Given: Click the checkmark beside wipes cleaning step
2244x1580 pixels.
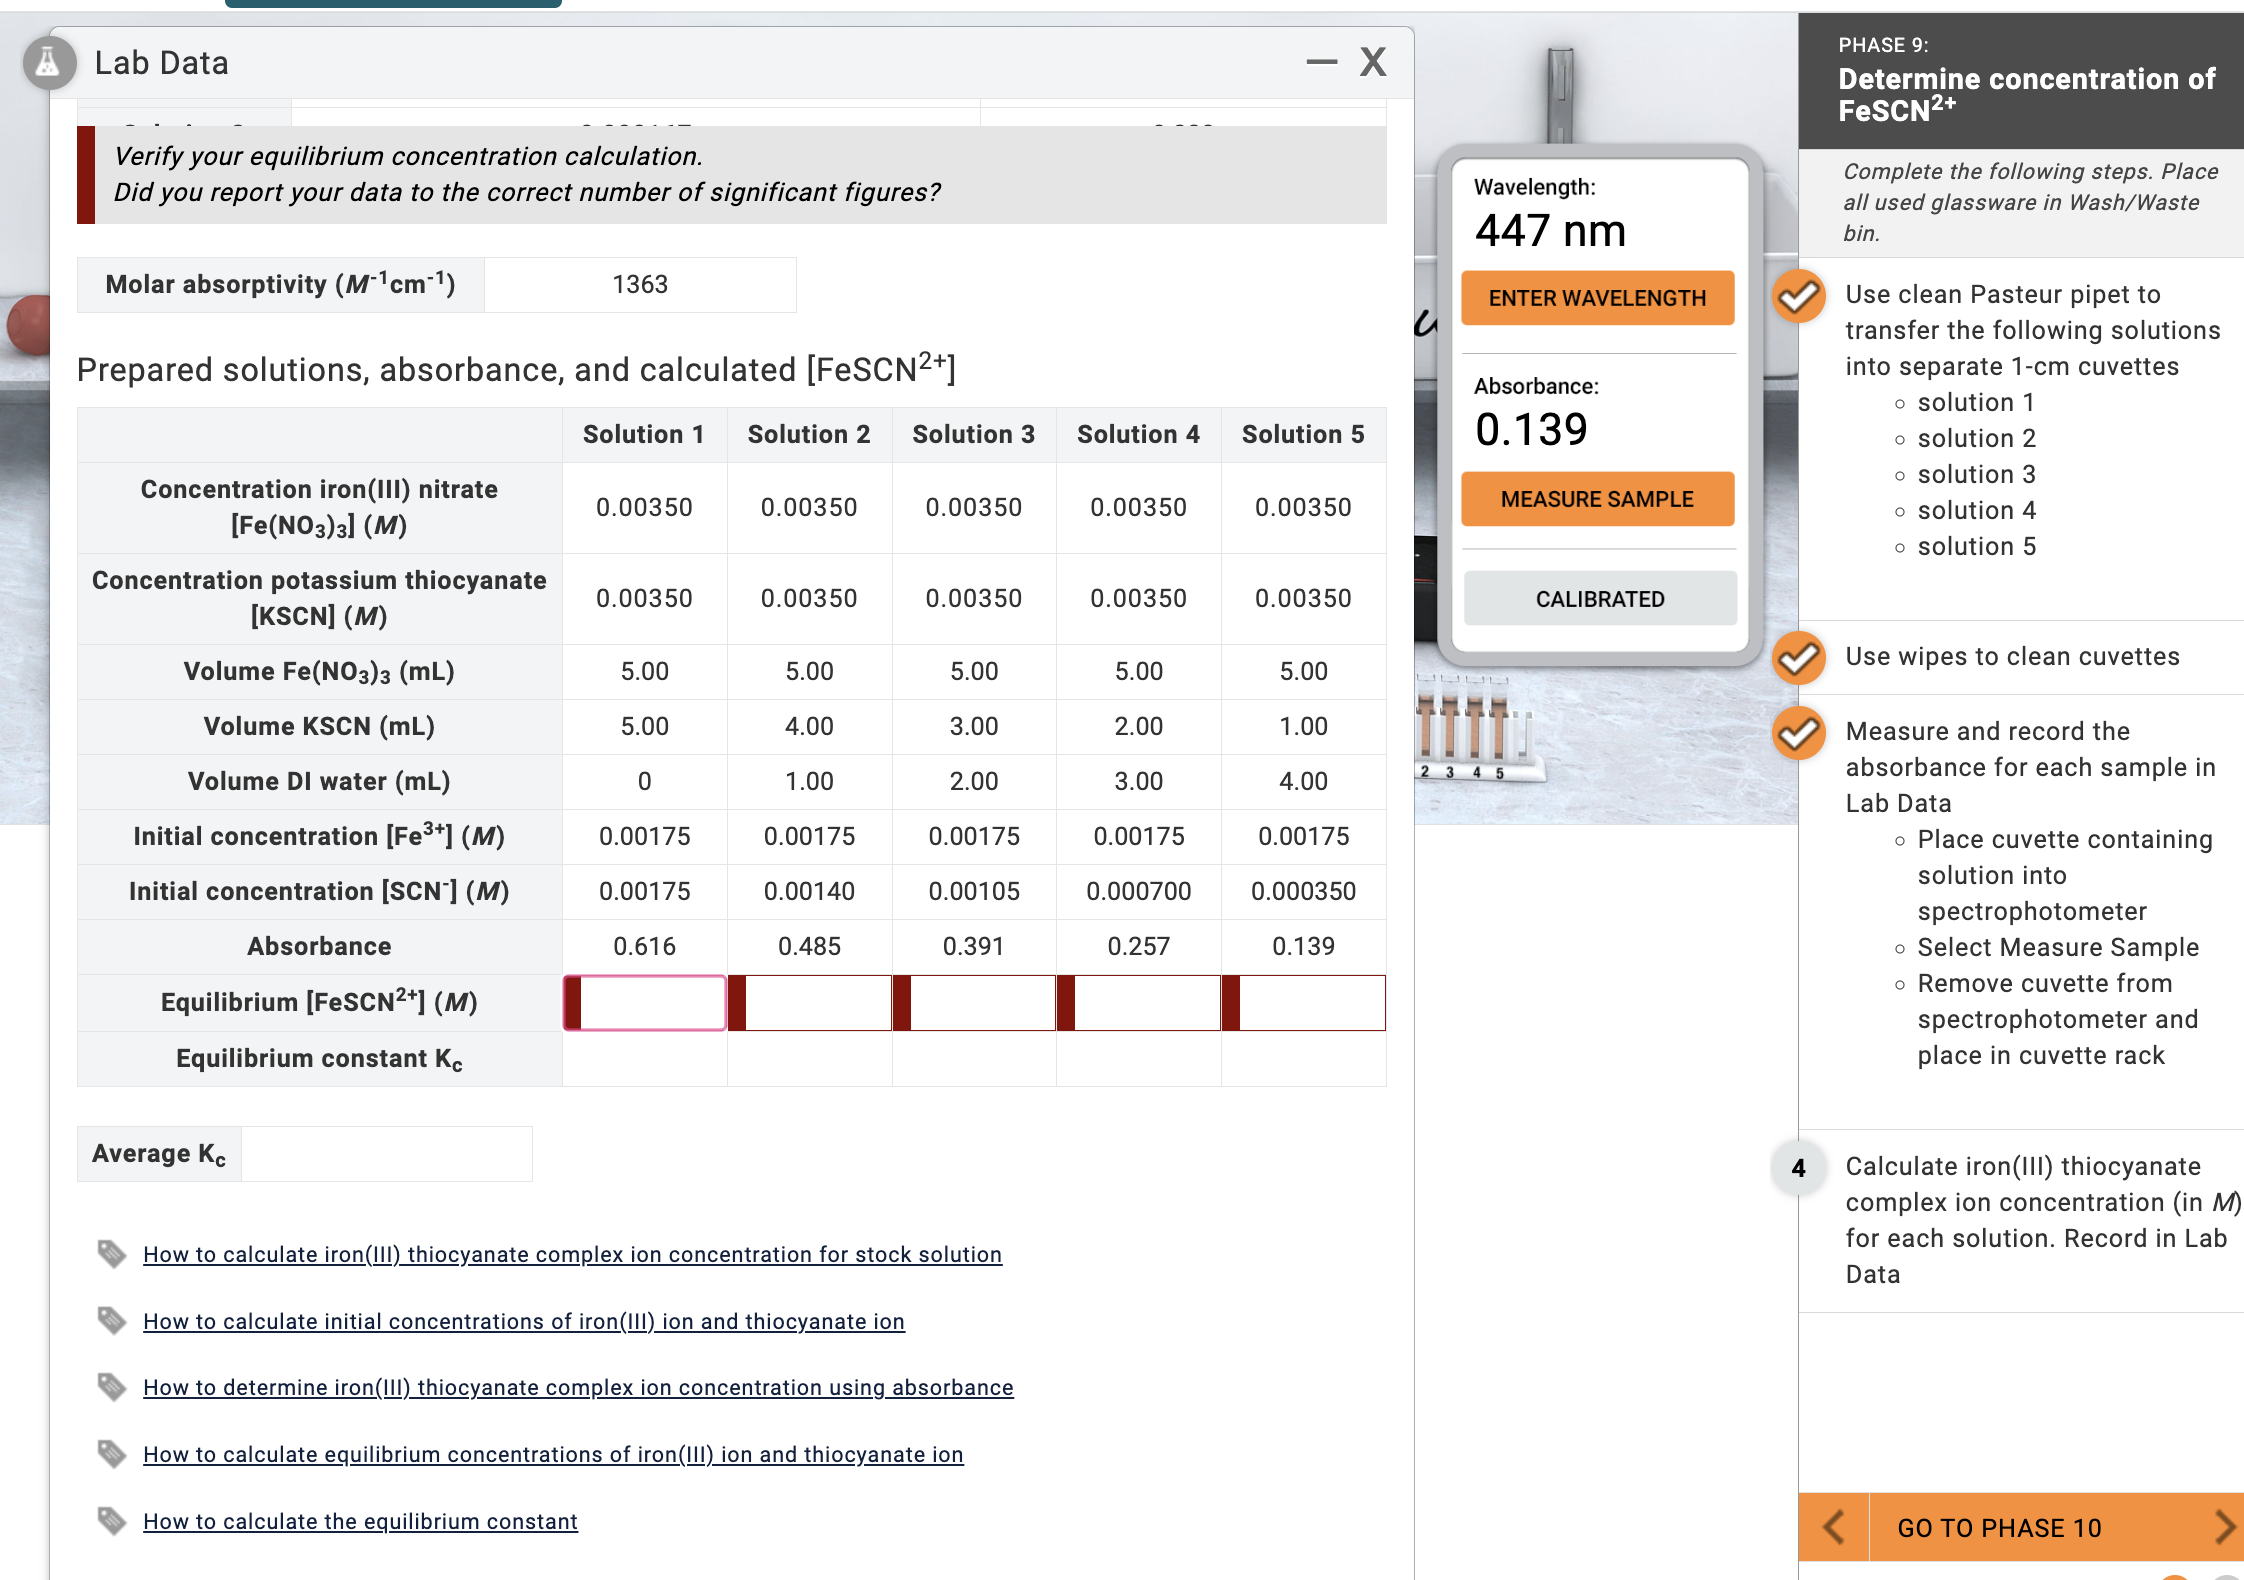Looking at the screenshot, I should 1798,659.
